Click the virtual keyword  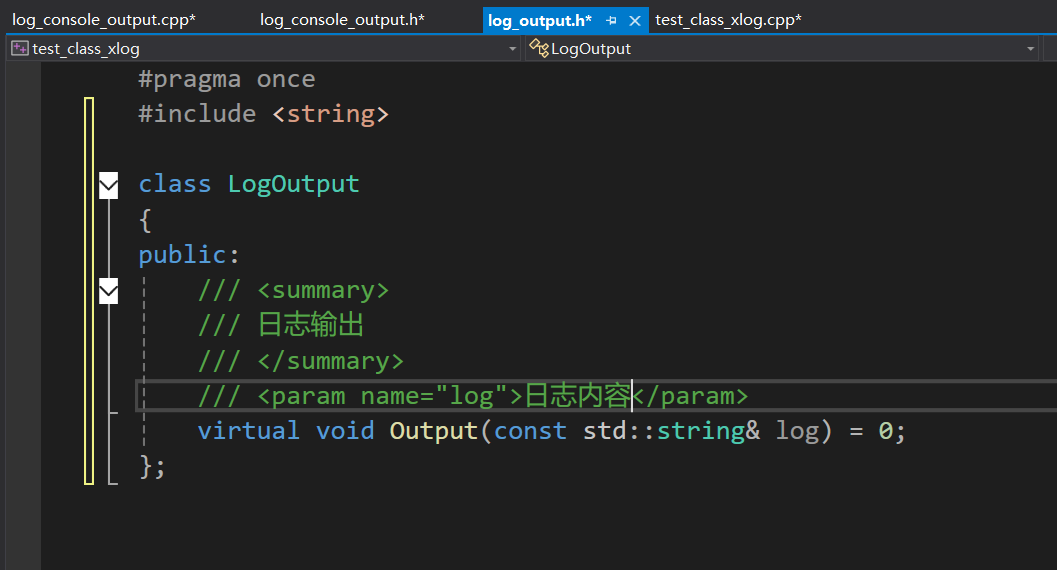pyautogui.click(x=248, y=431)
